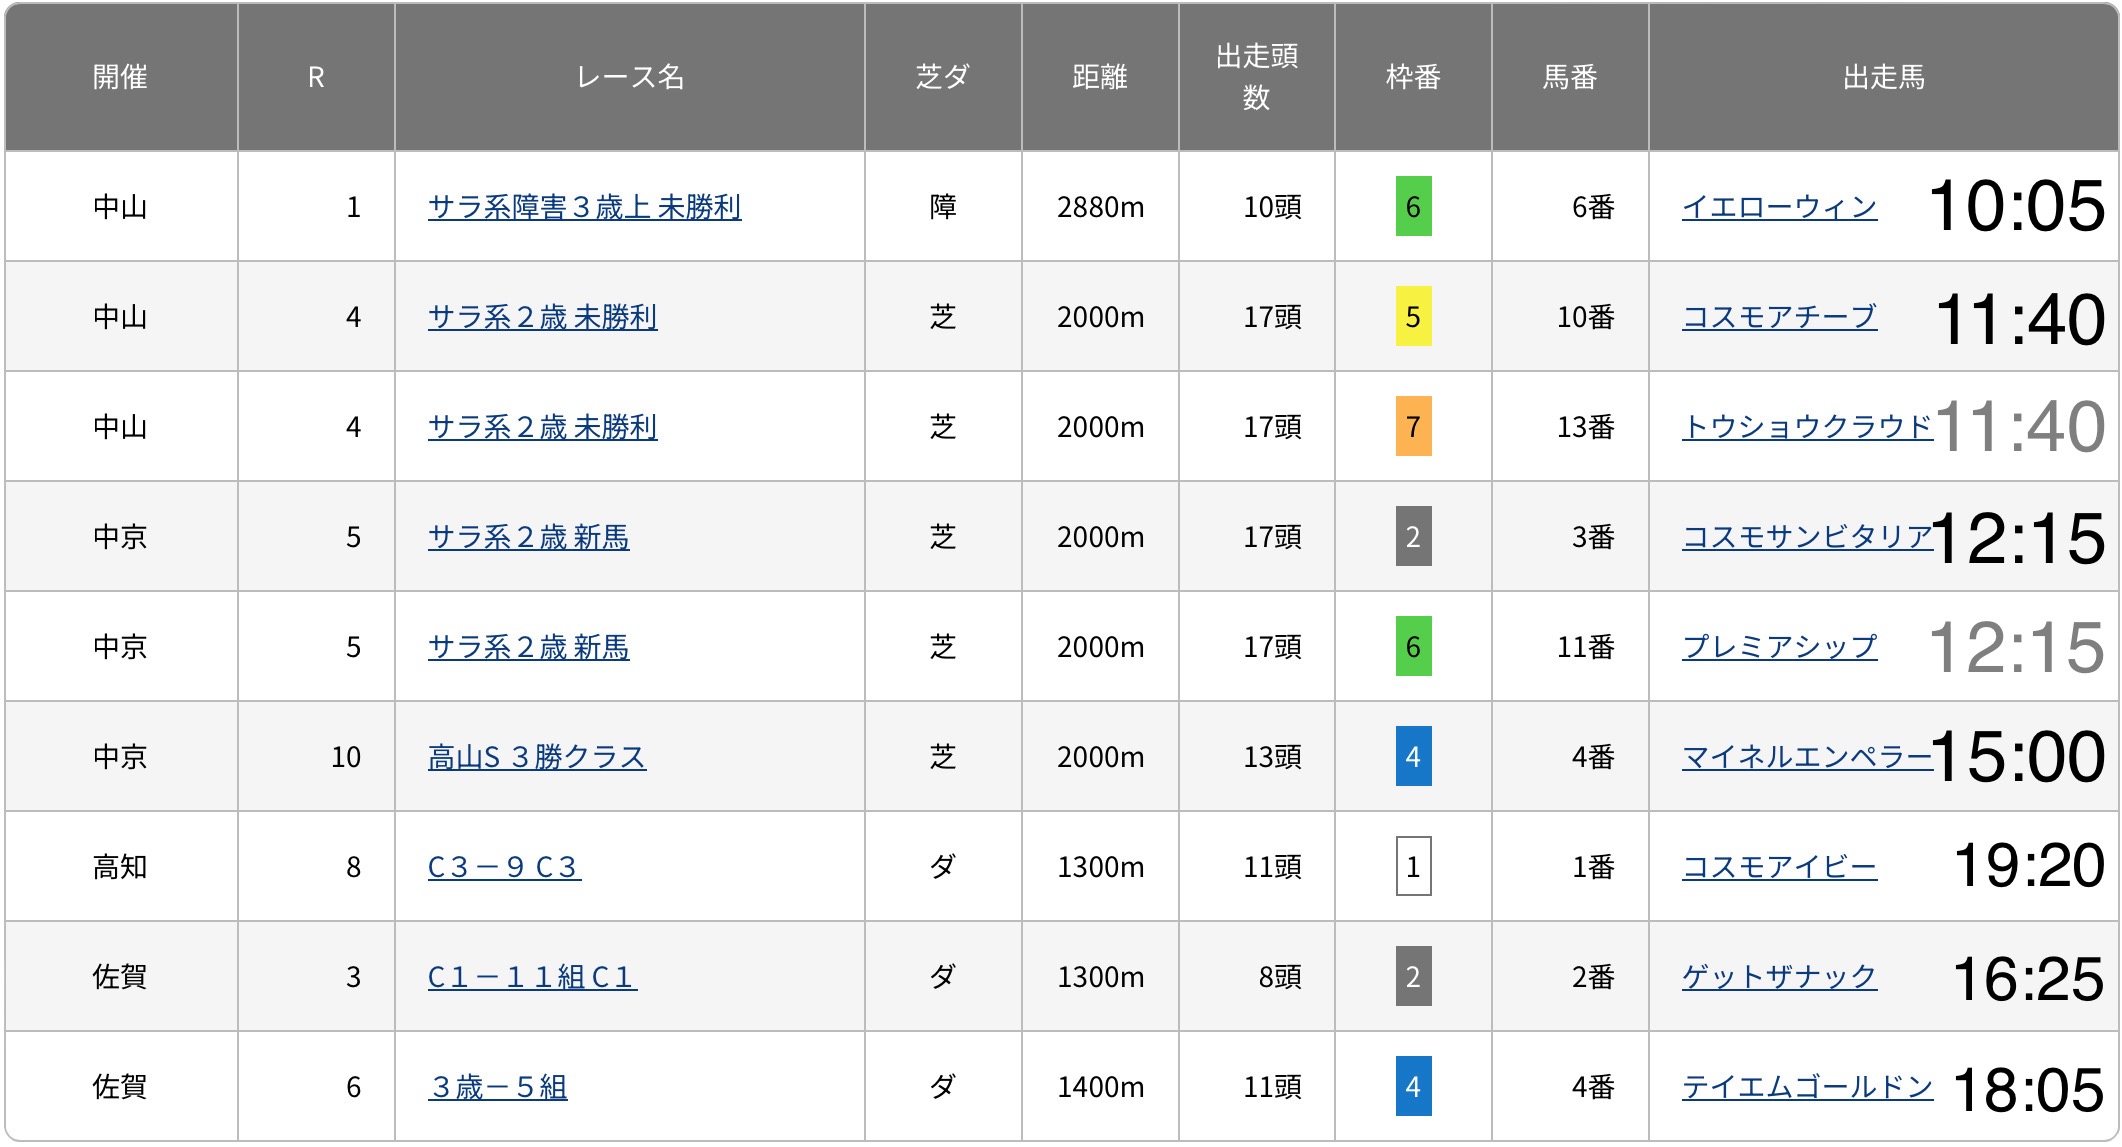Open the C３－９ C３ race link
Screen dimensions: 2122x1147
504,867
